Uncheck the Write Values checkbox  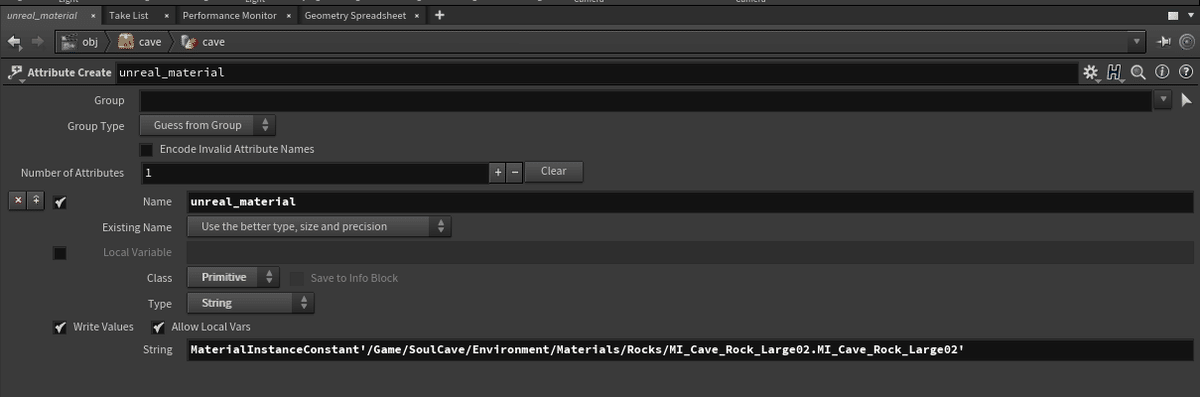(x=60, y=327)
